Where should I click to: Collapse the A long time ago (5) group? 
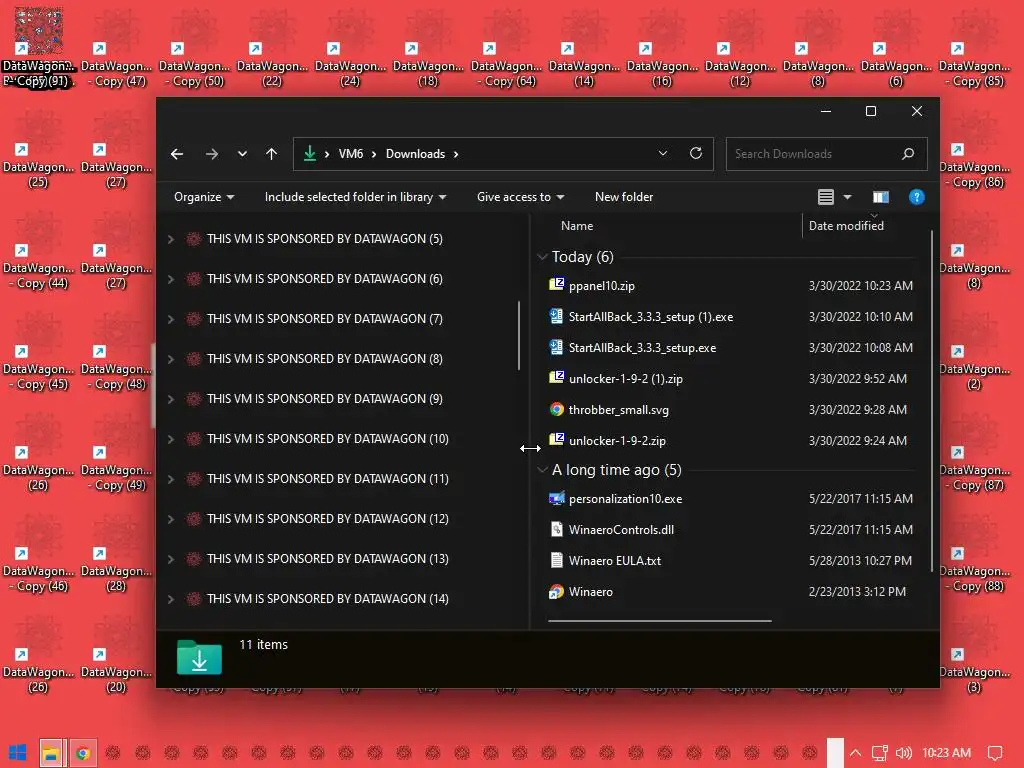pyautogui.click(x=542, y=470)
